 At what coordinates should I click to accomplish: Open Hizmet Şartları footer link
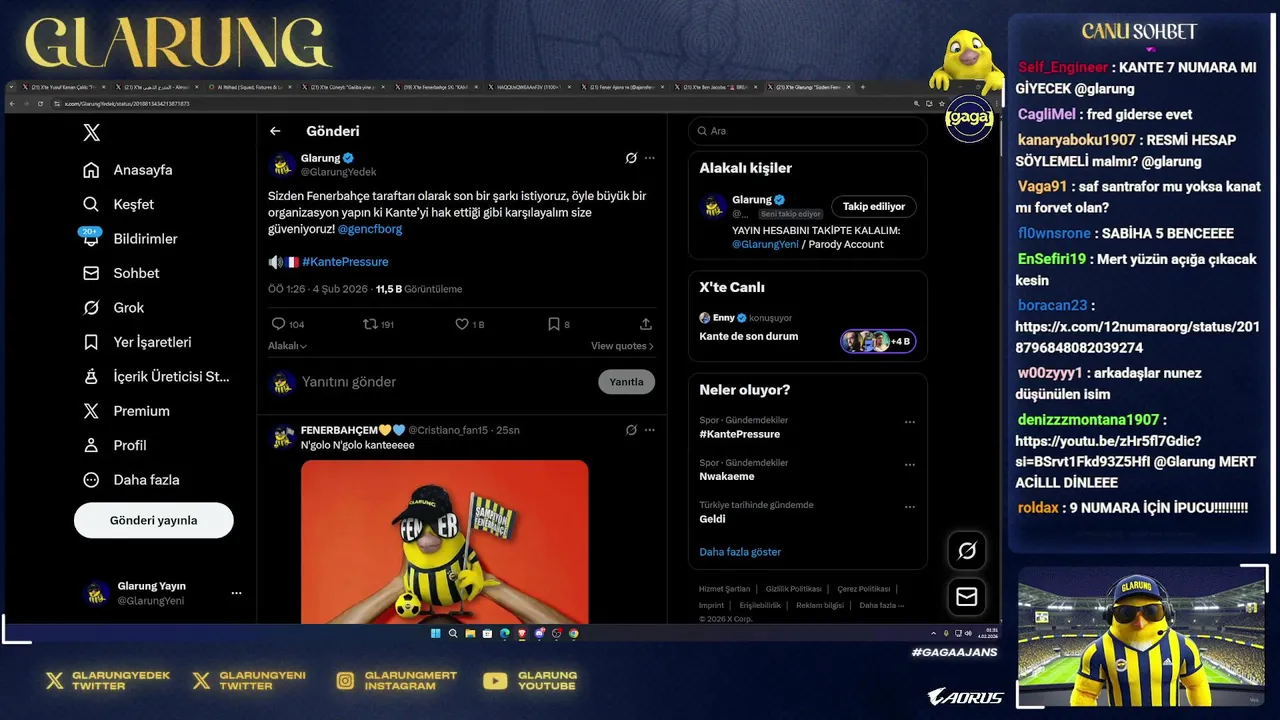click(x=724, y=589)
